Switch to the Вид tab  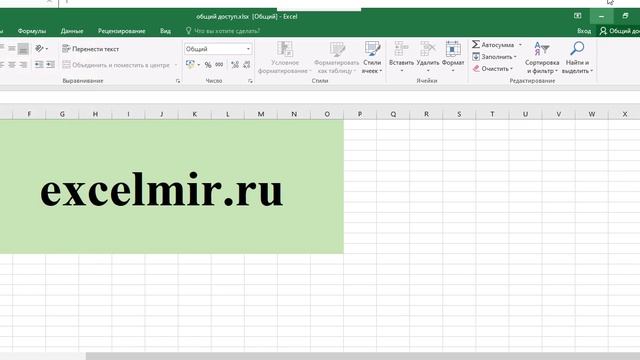(x=165, y=31)
